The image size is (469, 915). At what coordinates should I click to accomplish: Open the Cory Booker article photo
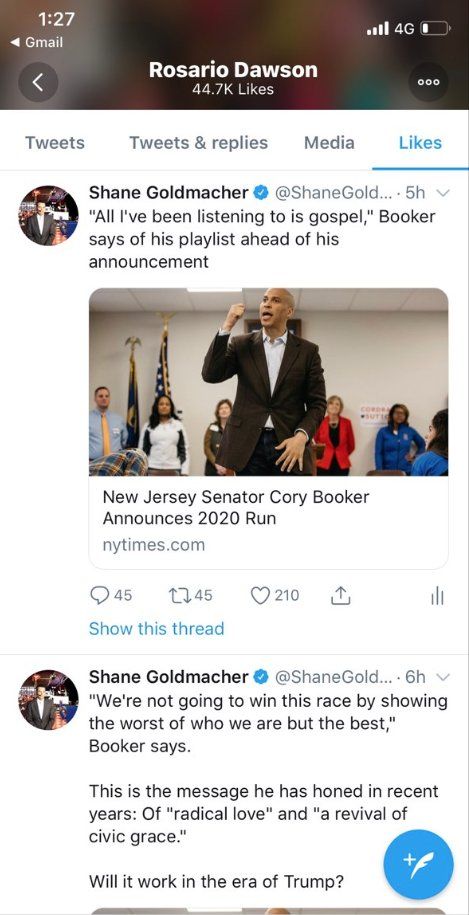pyautogui.click(x=268, y=382)
